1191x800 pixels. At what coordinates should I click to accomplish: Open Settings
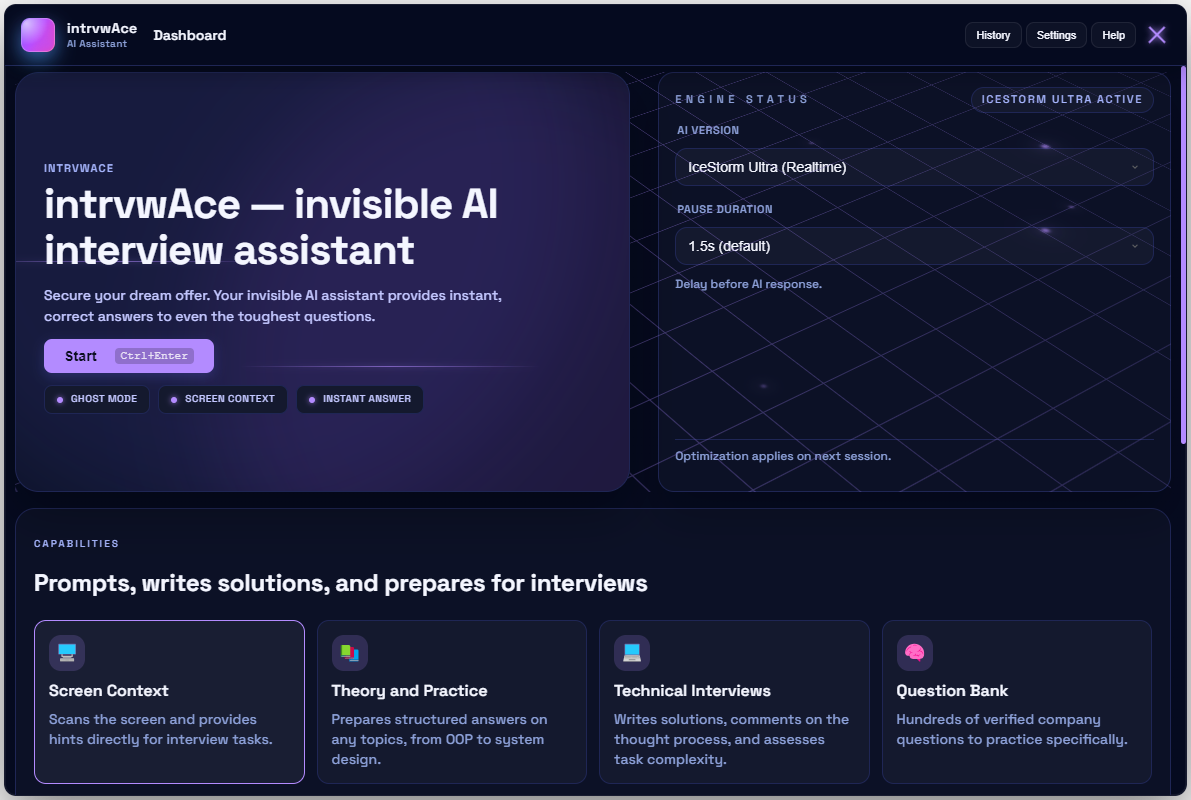(x=1056, y=34)
